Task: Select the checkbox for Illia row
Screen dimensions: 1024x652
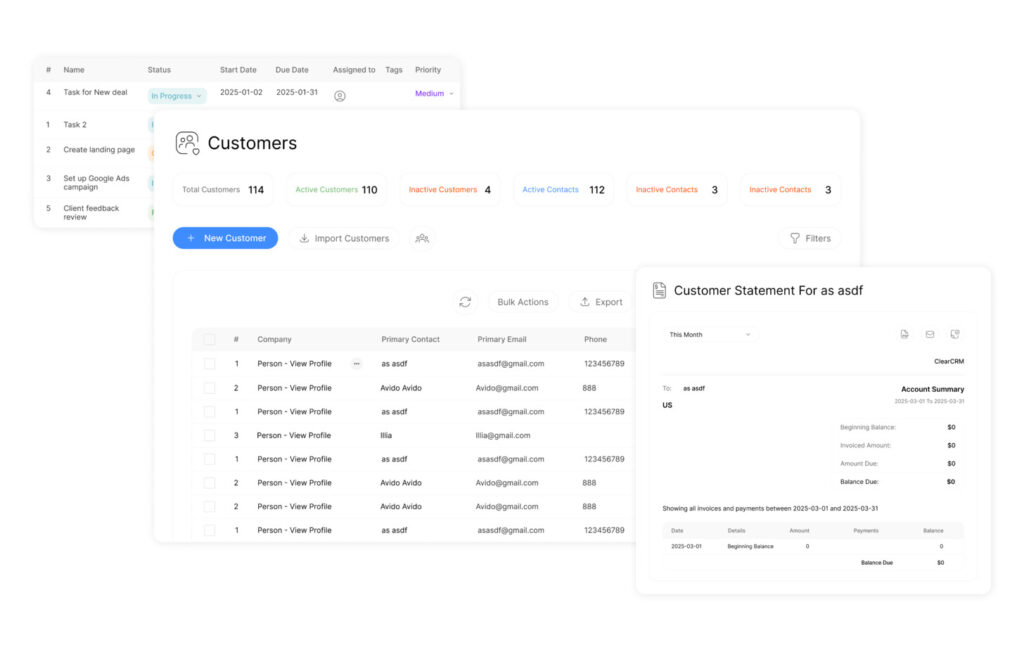Action: pyautogui.click(x=209, y=435)
